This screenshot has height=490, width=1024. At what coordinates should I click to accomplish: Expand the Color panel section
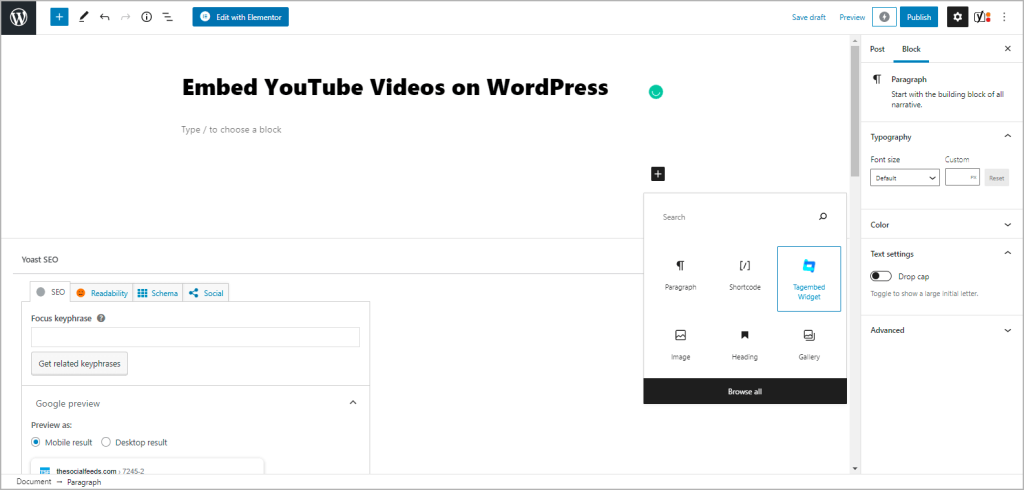click(x=940, y=225)
